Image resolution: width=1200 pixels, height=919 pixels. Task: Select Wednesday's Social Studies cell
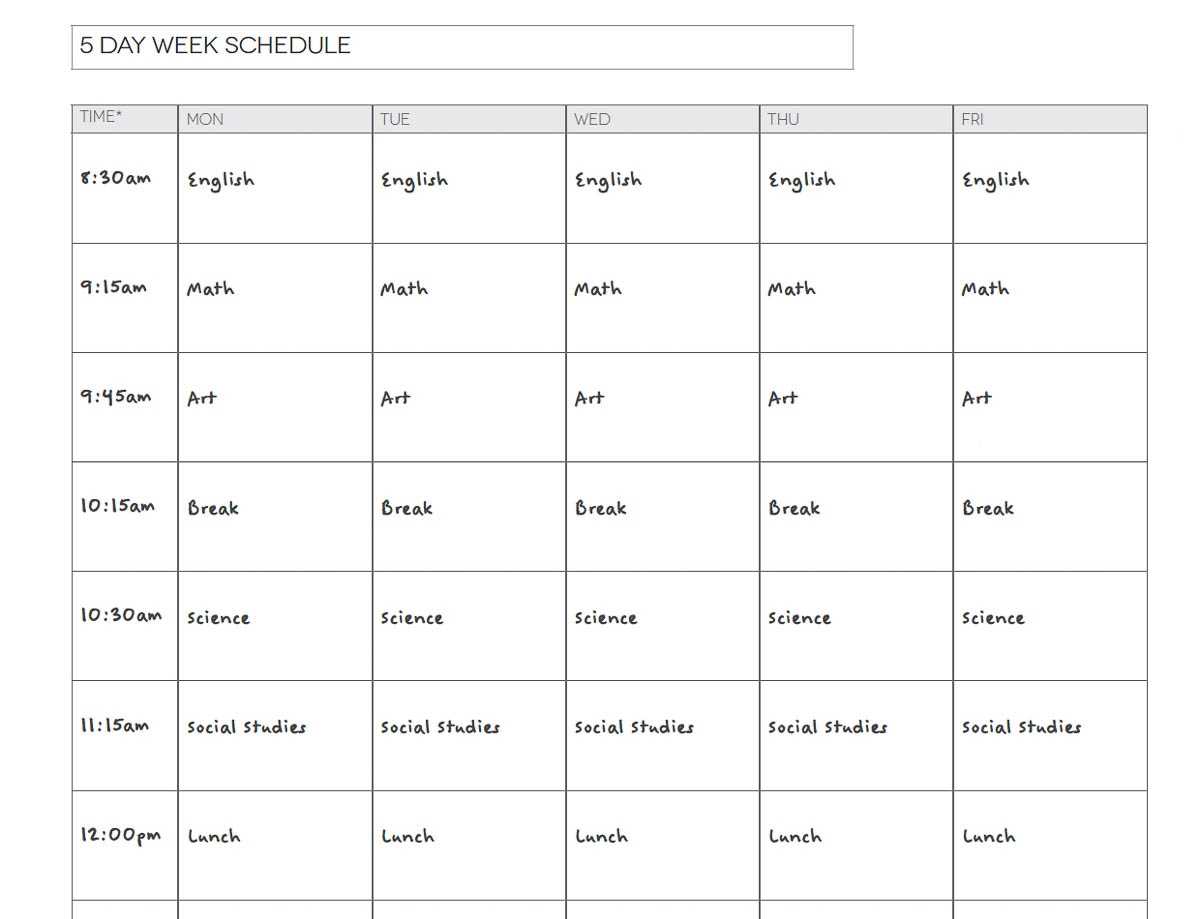(662, 735)
